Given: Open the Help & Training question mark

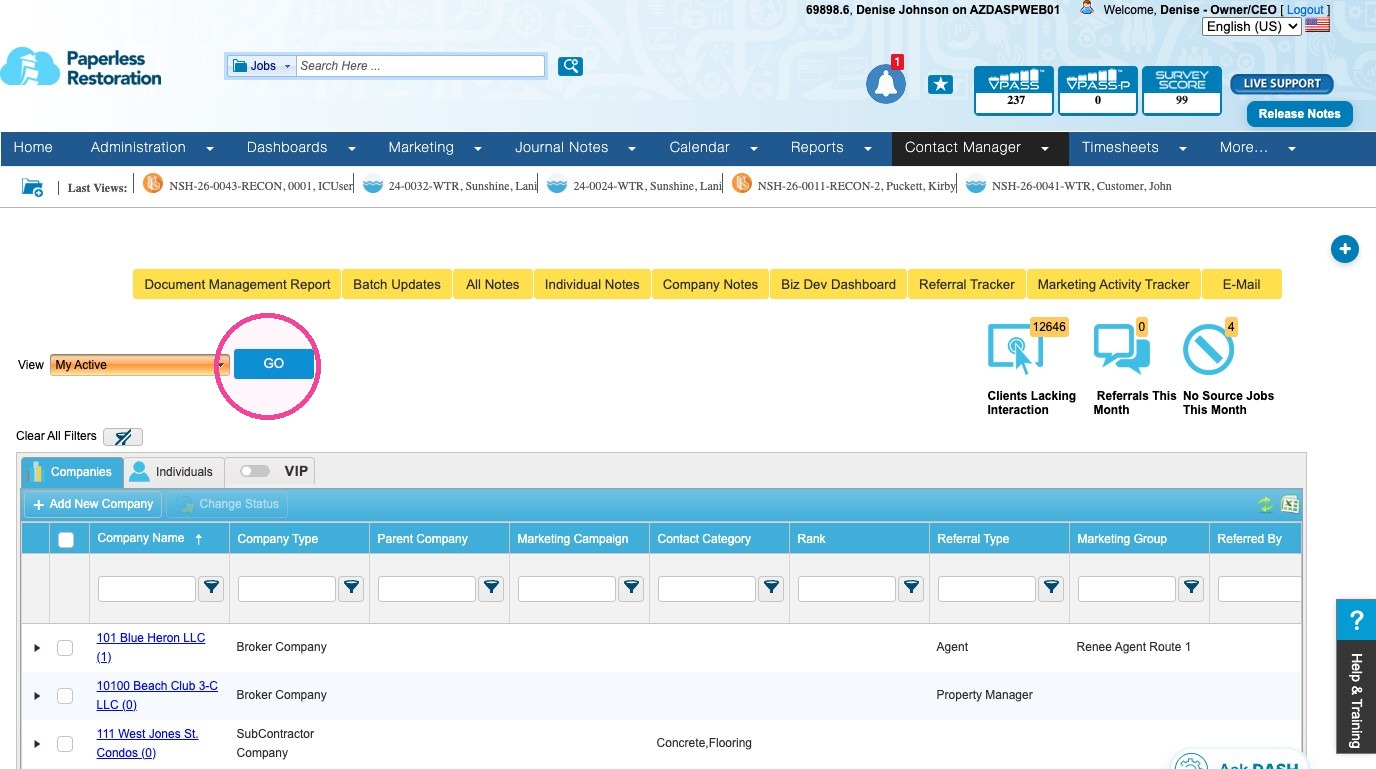Looking at the screenshot, I should 1356,619.
